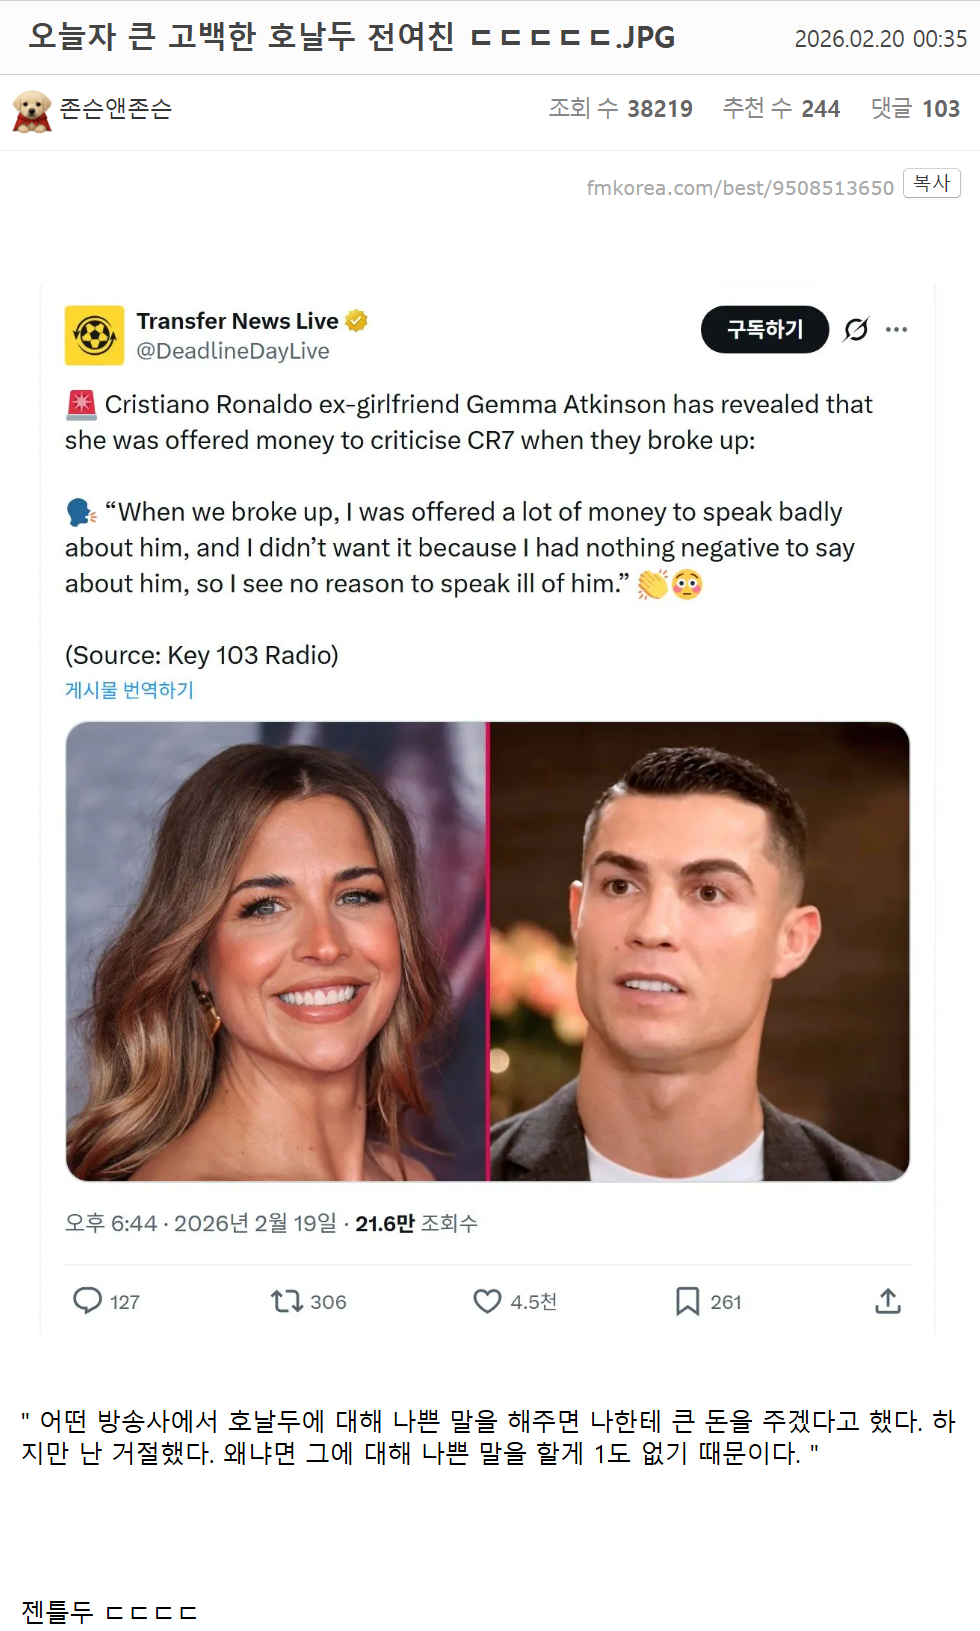Click the retweet arrows icon
Screen dimensions: 980x1631
coord(287,1301)
